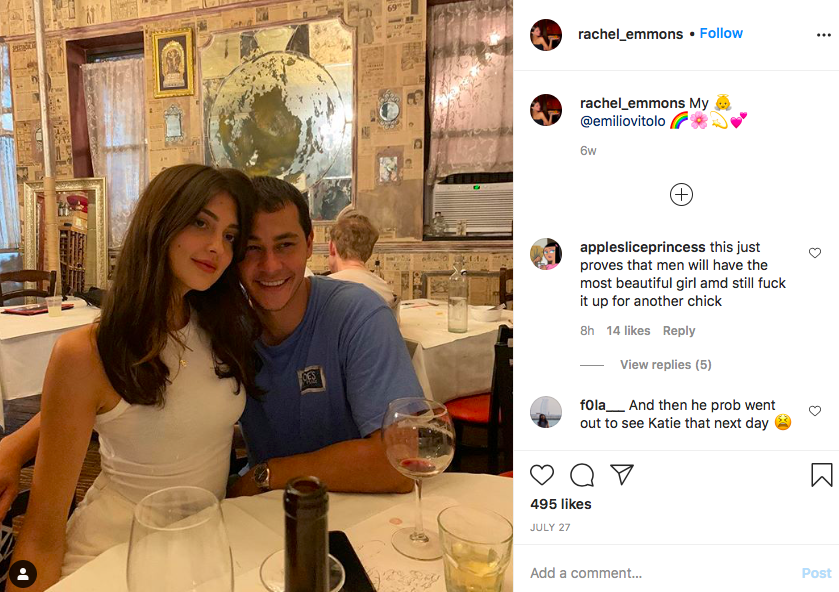
Task: Reply to the appleslicéprincess comment
Action: click(678, 331)
